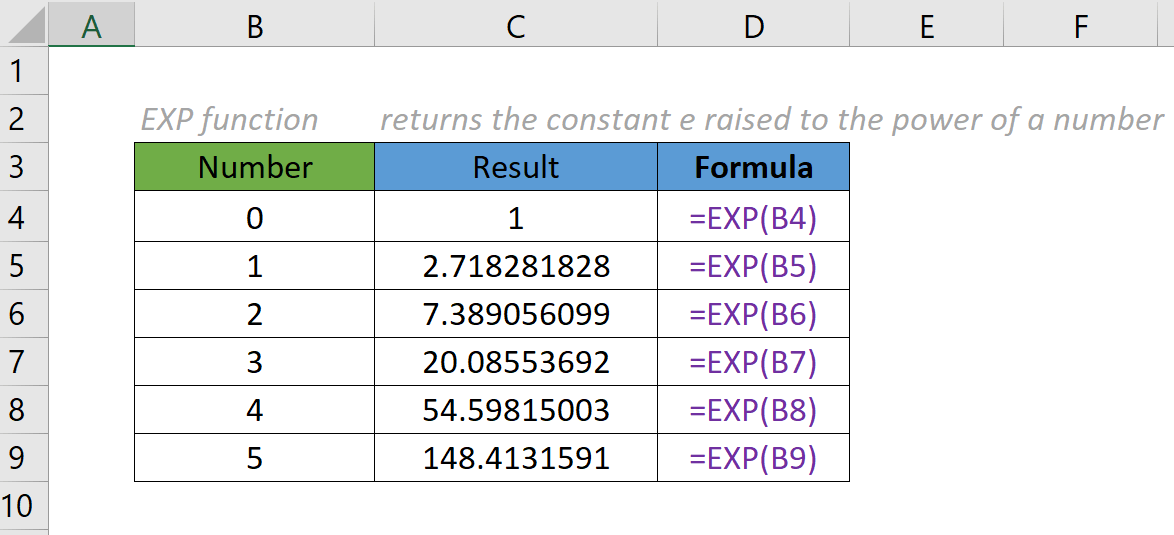Select the cell showing 2.718281828

pos(515,266)
